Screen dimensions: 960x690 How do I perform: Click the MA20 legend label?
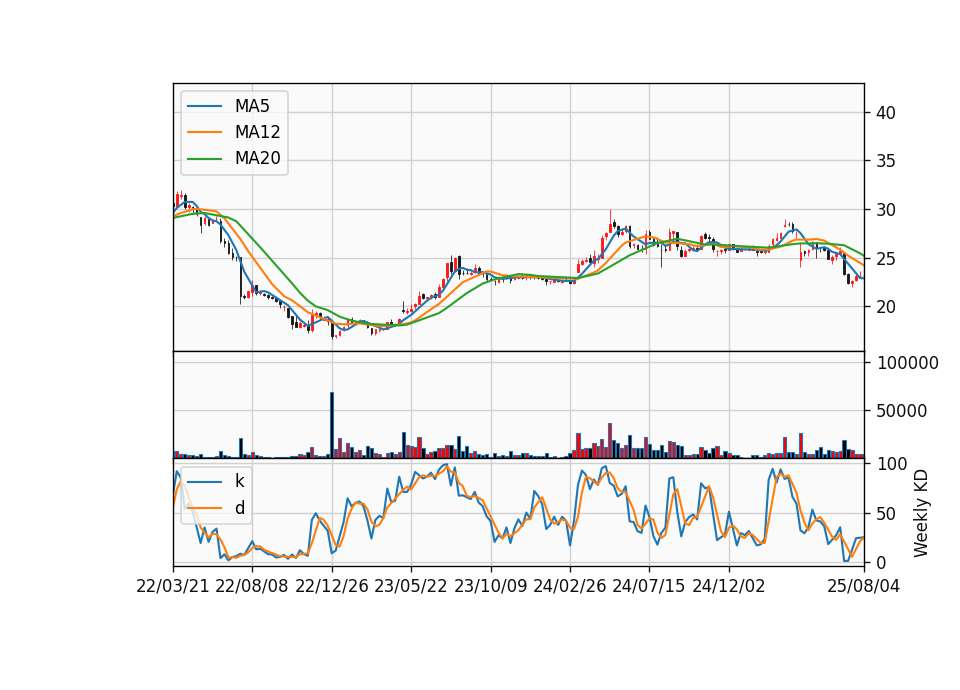coord(257,159)
